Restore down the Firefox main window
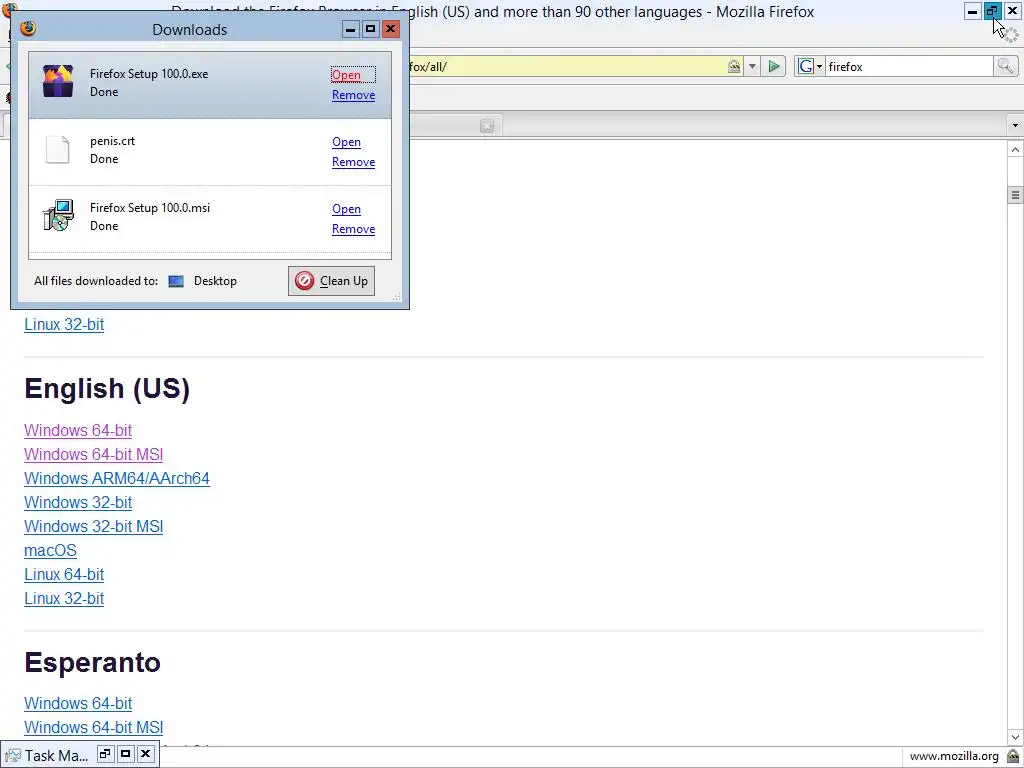Screen dimensions: 1024x768 [992, 11]
